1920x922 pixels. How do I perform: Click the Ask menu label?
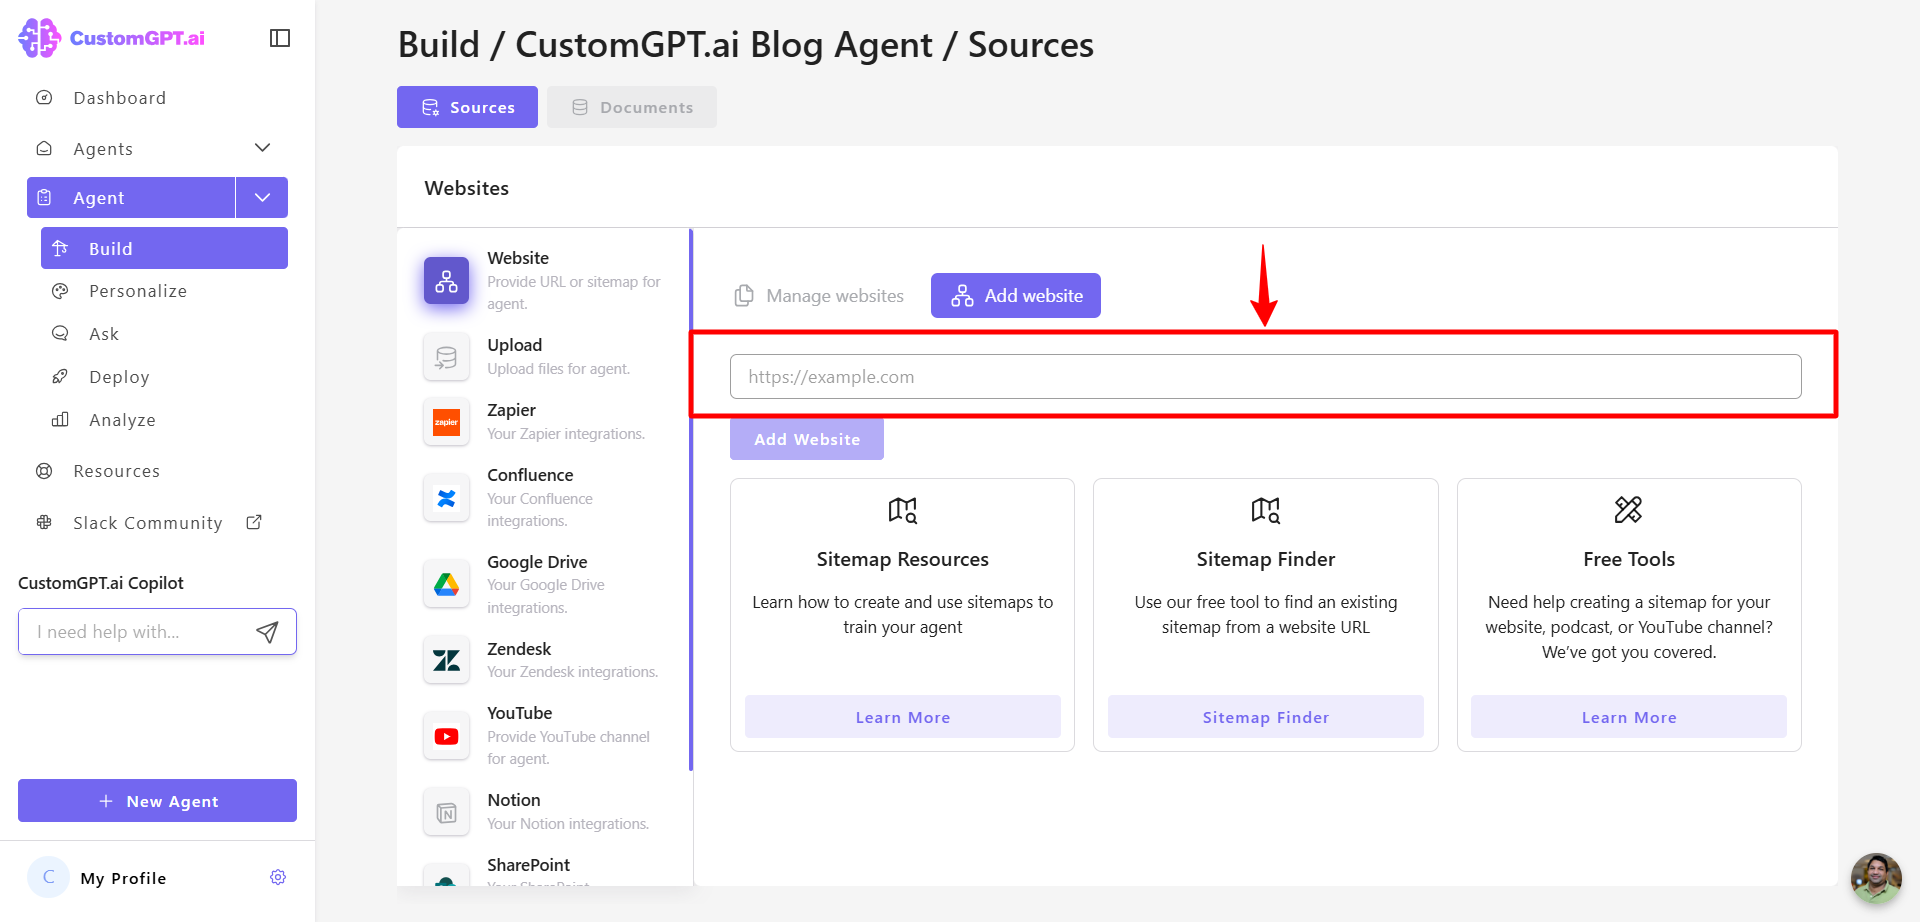(x=104, y=334)
